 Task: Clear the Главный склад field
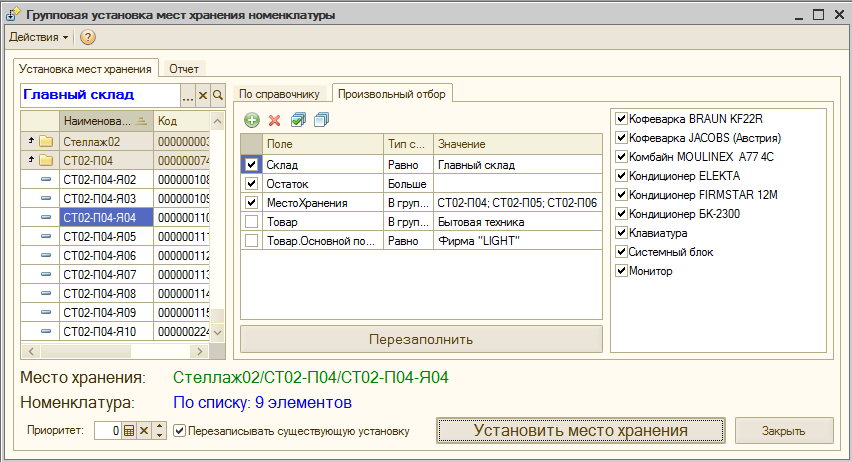pos(203,96)
